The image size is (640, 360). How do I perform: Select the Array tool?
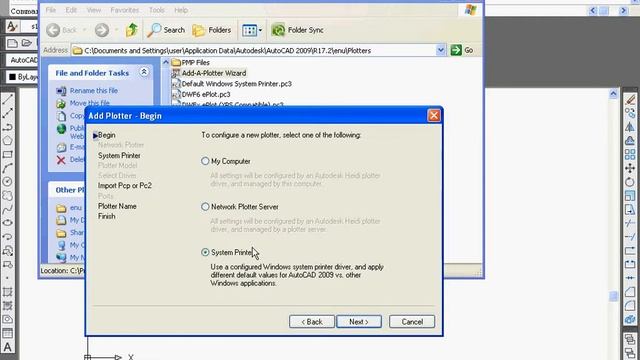630,154
